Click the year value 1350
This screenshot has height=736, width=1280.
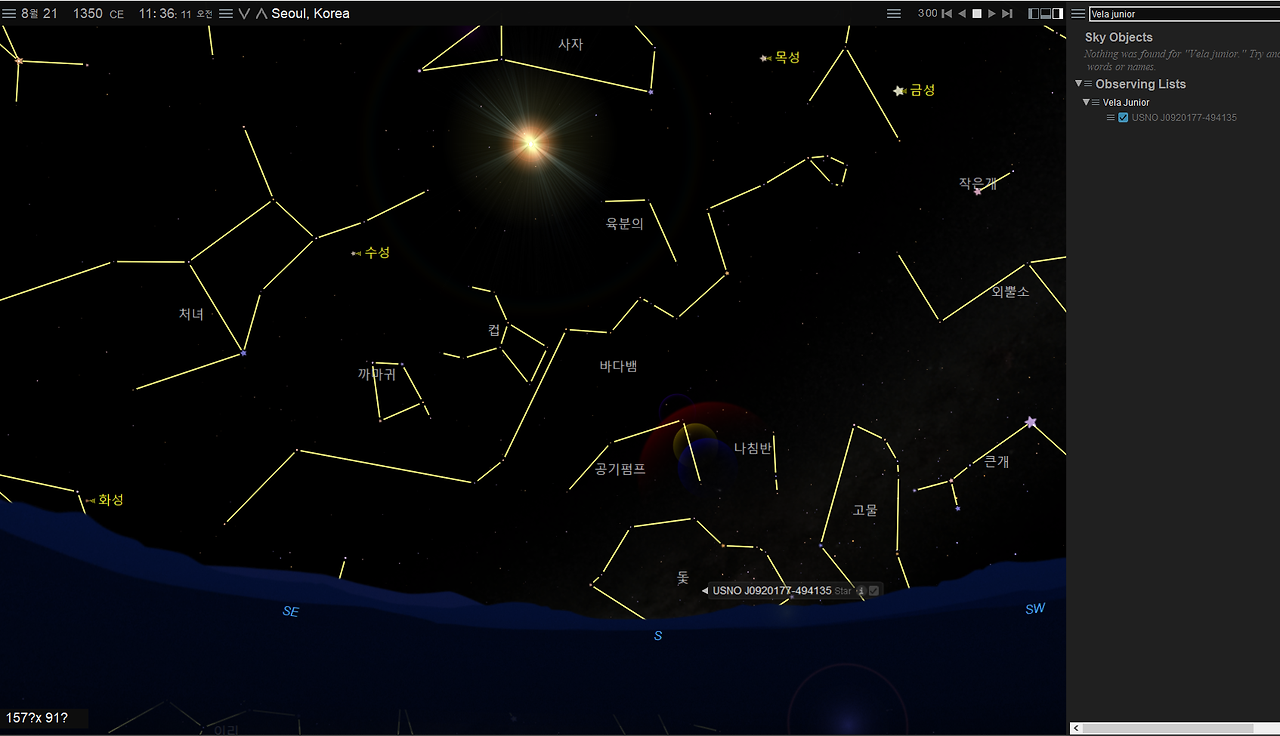[x=88, y=14]
